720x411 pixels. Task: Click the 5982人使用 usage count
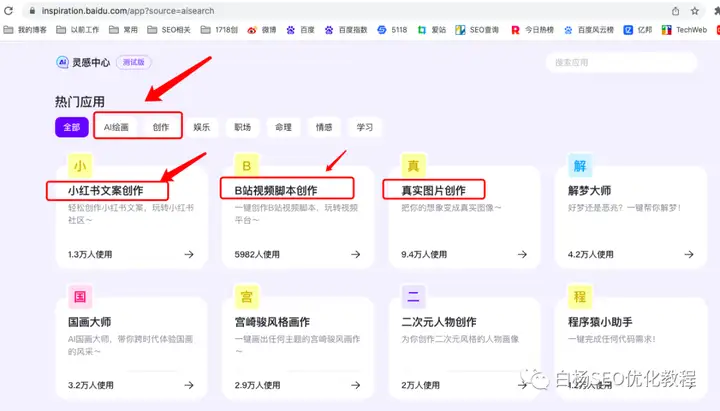[257, 254]
